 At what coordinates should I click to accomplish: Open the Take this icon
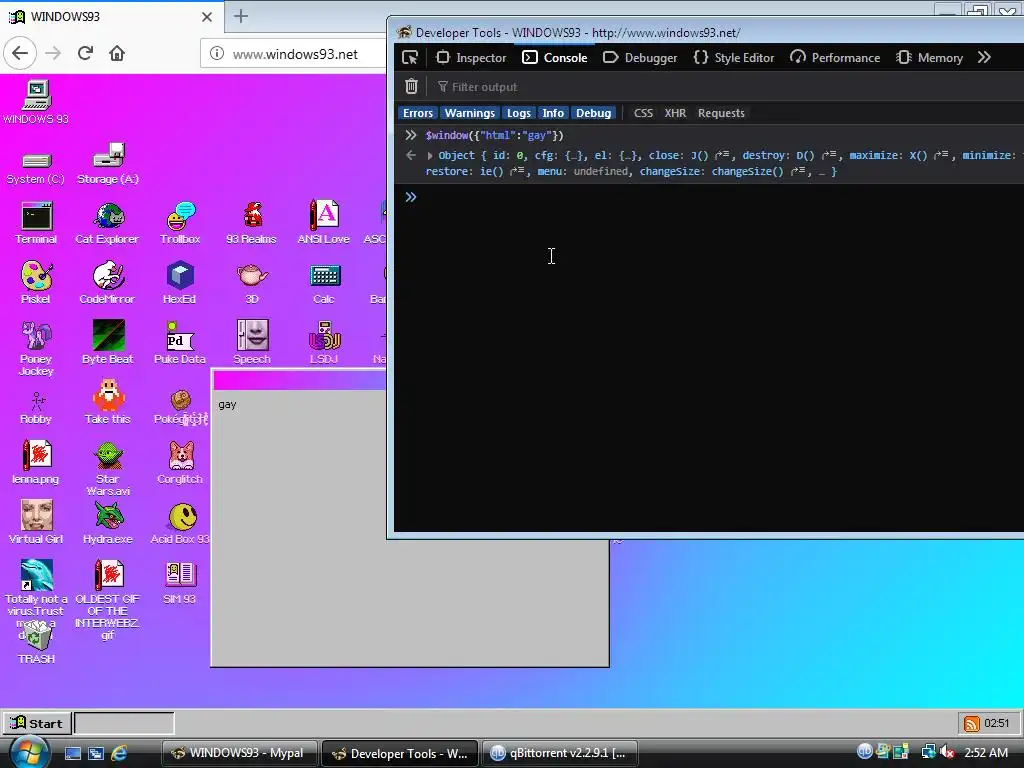[108, 402]
